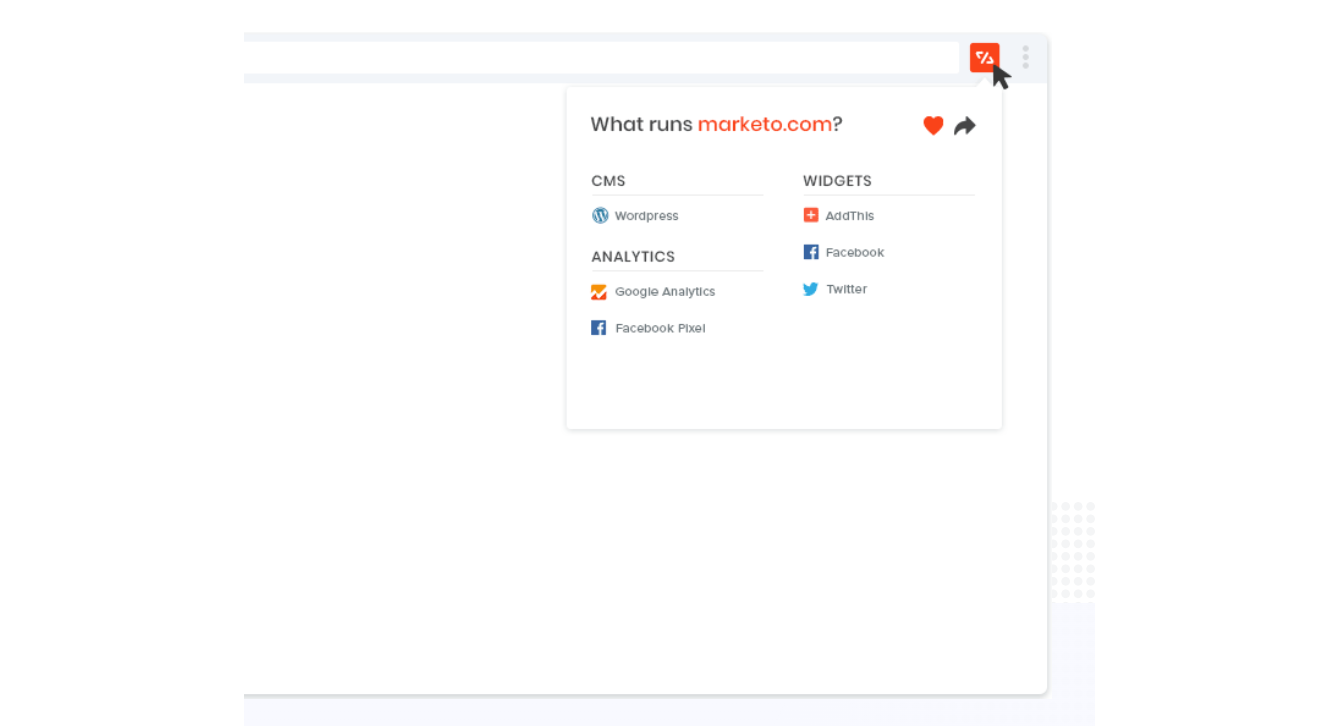Screen dimensions: 1339x726
Task: Open the marketo.com link in the header
Action: [x=765, y=124]
